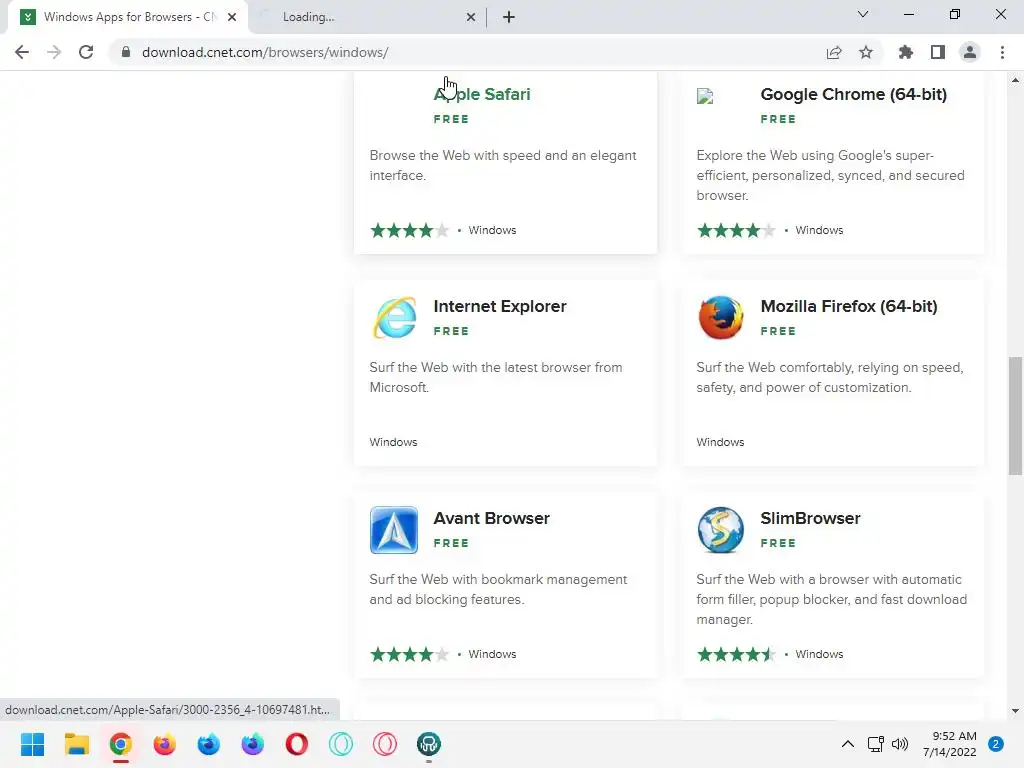The image size is (1024, 768).
Task: Click the vertical scrollbar thumb
Action: pos(1015,416)
